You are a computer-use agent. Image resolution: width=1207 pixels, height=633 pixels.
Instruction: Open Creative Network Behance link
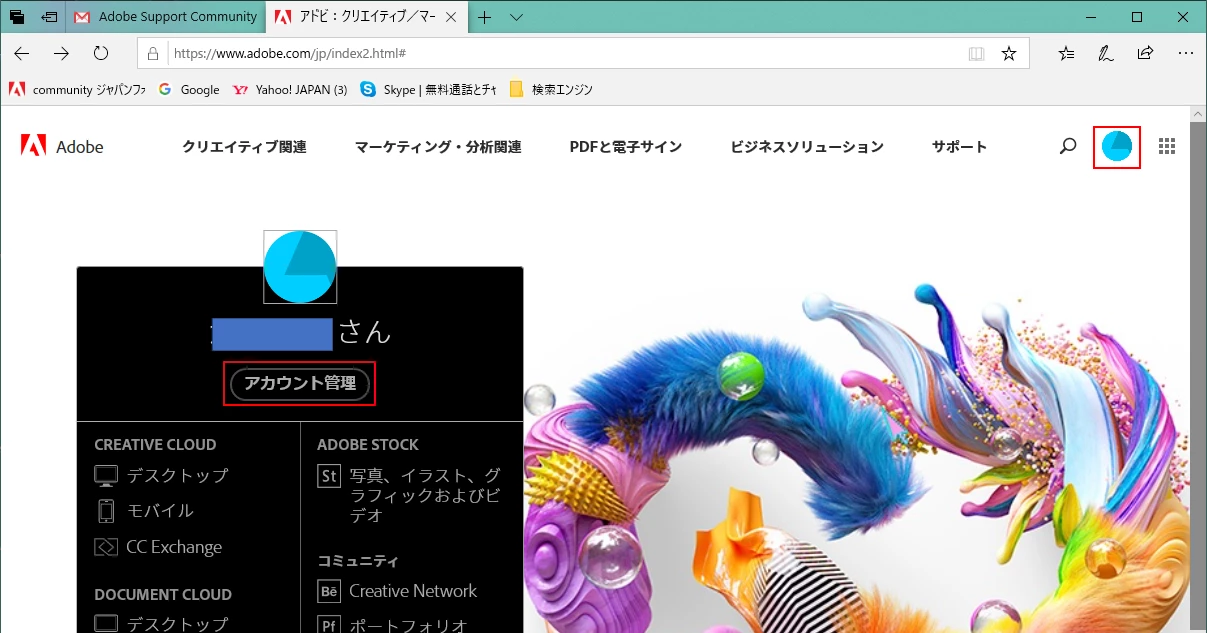tap(397, 591)
